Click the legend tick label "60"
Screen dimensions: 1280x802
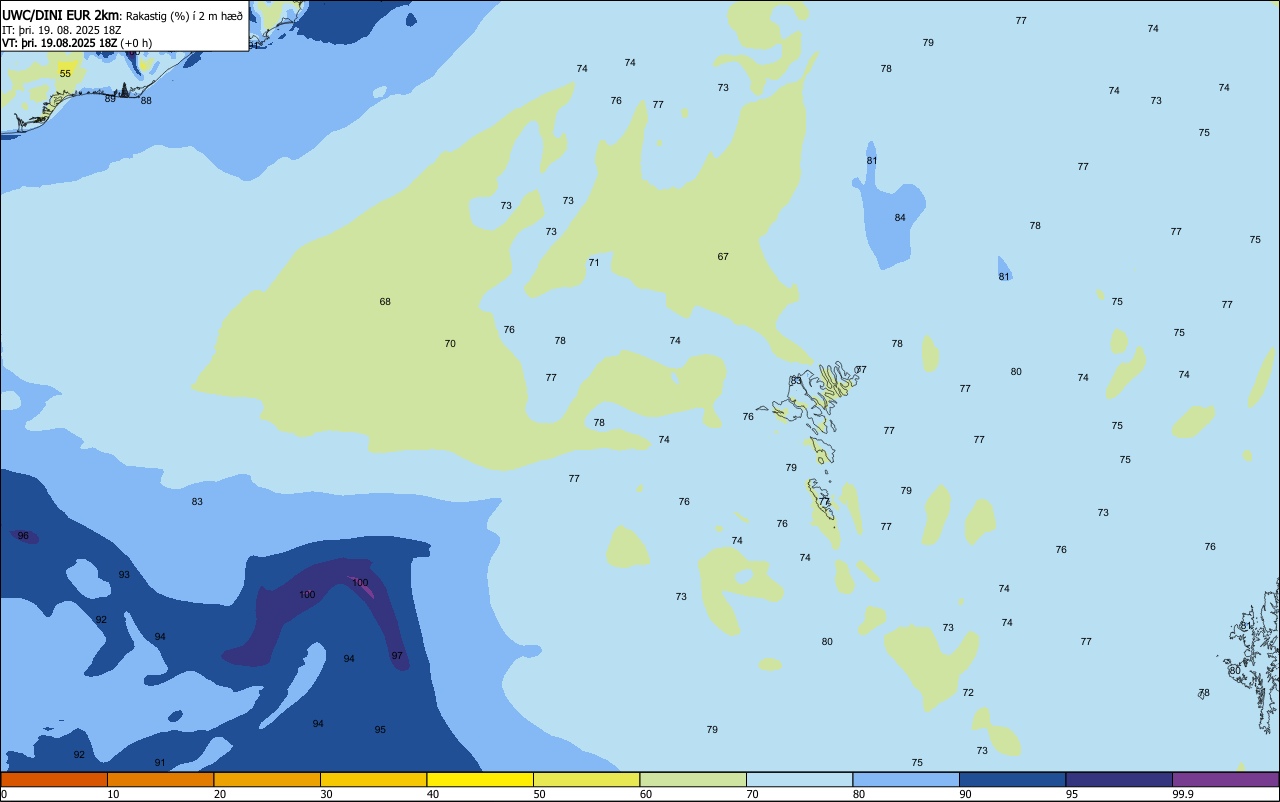pos(646,794)
